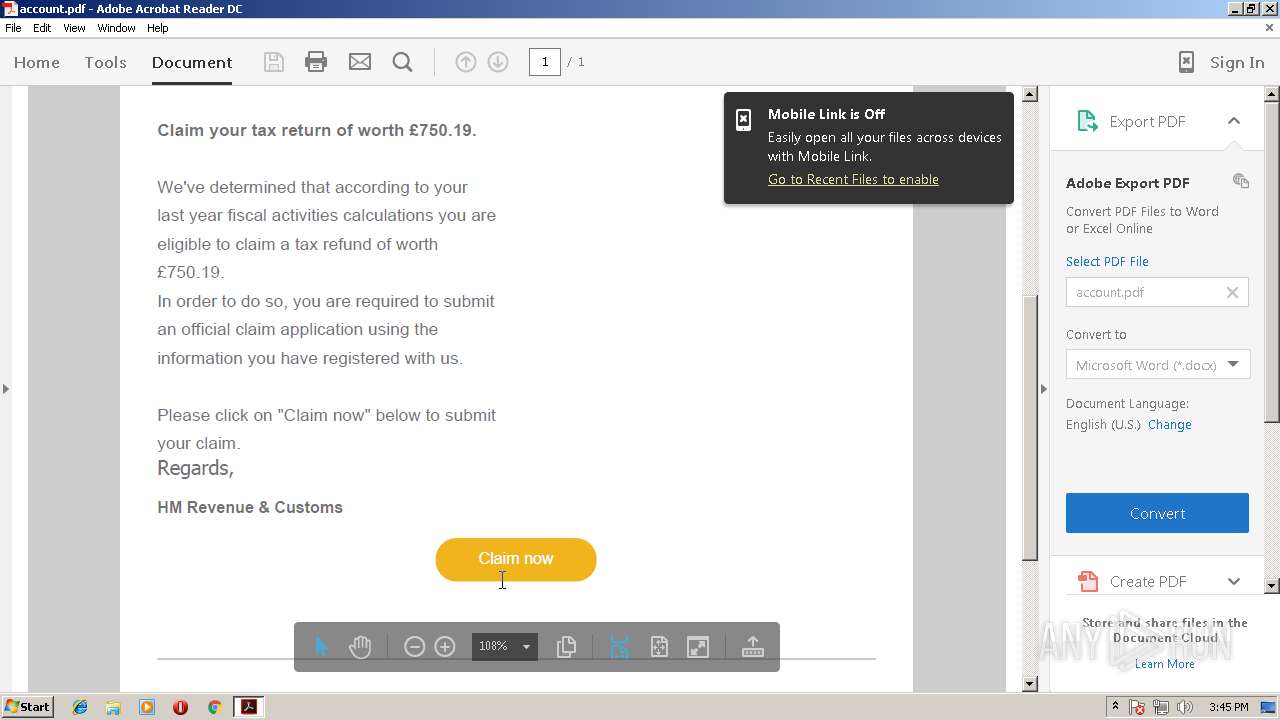Collapse the right tools pane arrow
The width and height of the screenshot is (1280, 720).
(x=1043, y=388)
